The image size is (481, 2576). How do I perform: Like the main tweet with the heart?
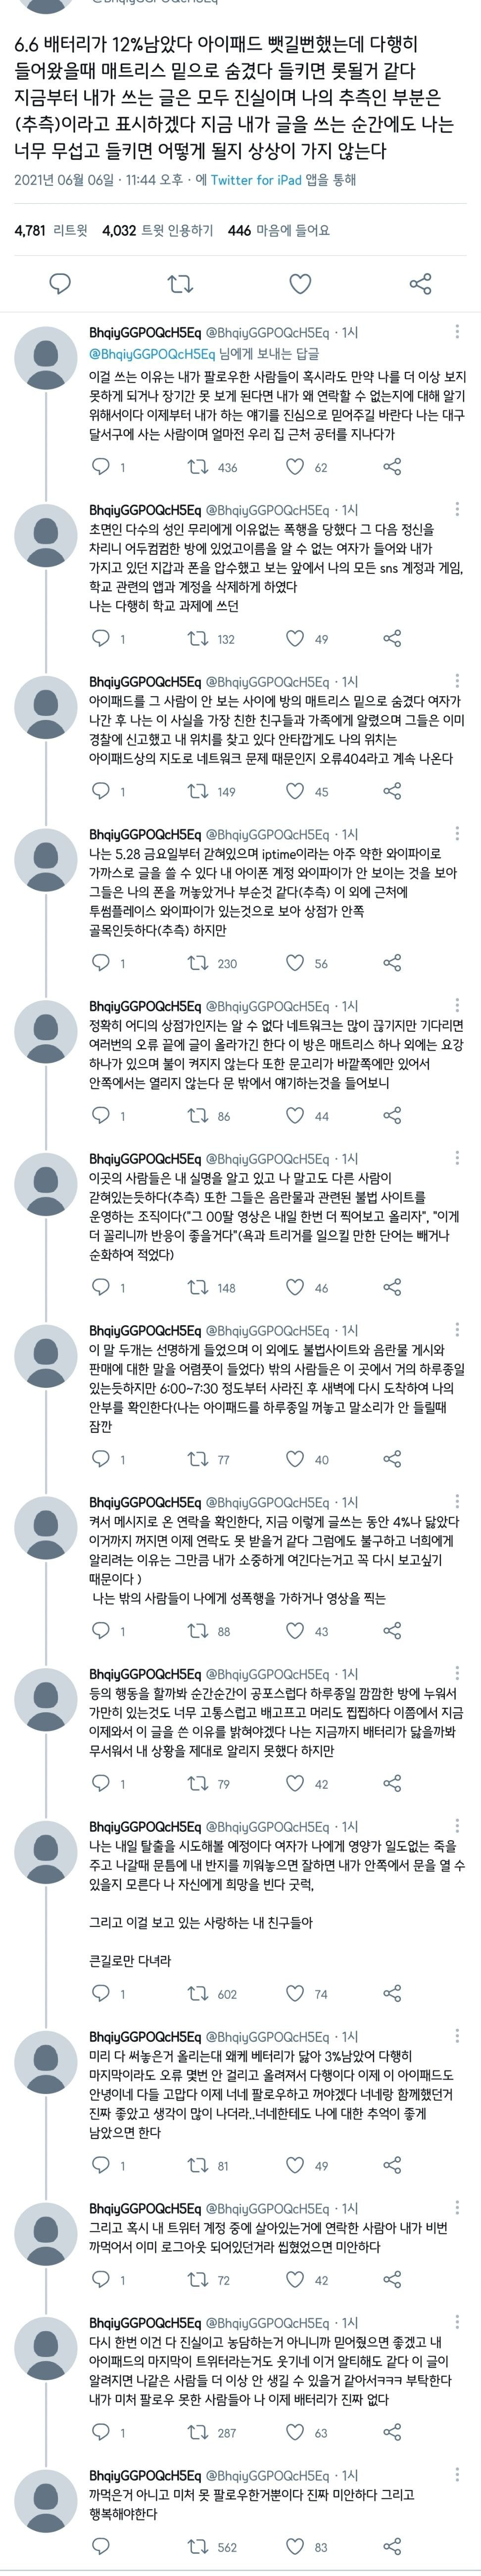click(x=300, y=284)
